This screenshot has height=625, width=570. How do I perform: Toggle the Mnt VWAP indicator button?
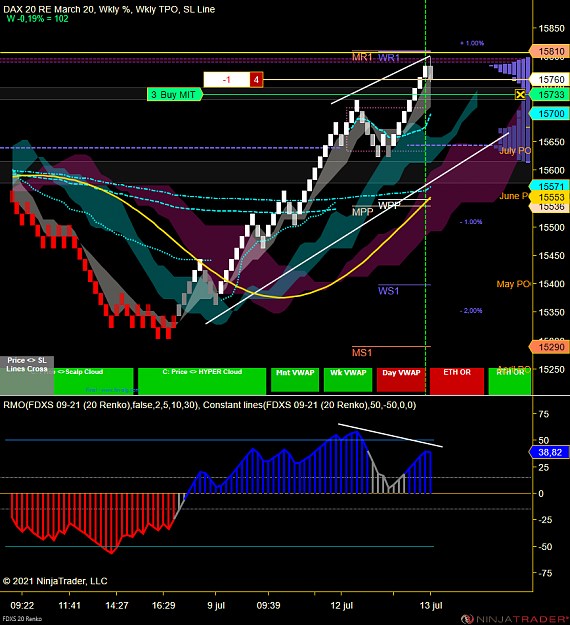[295, 380]
